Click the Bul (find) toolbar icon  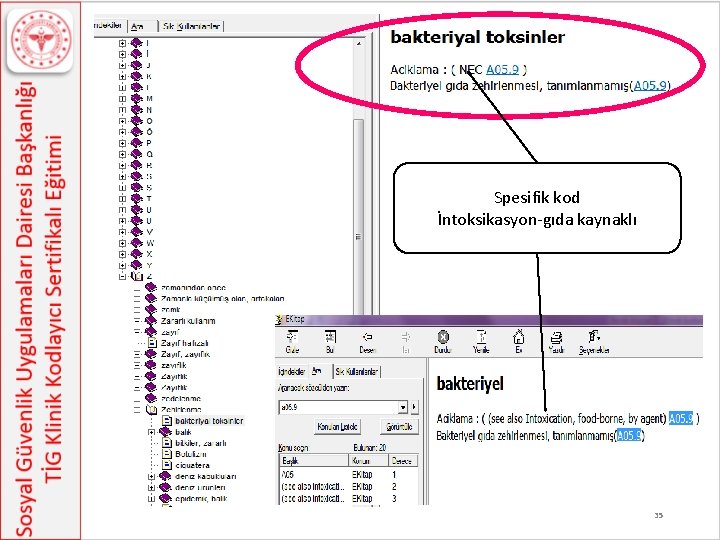coord(330,338)
